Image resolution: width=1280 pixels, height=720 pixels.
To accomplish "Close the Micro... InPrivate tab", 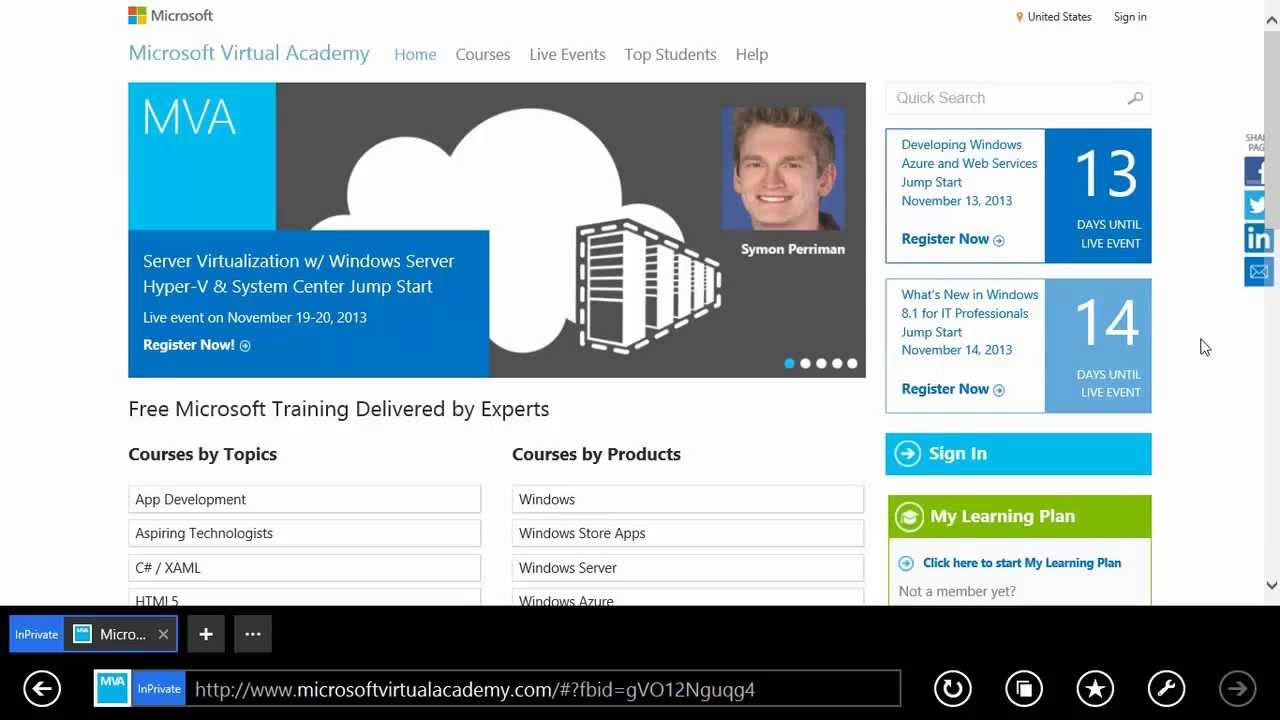I will coord(163,634).
